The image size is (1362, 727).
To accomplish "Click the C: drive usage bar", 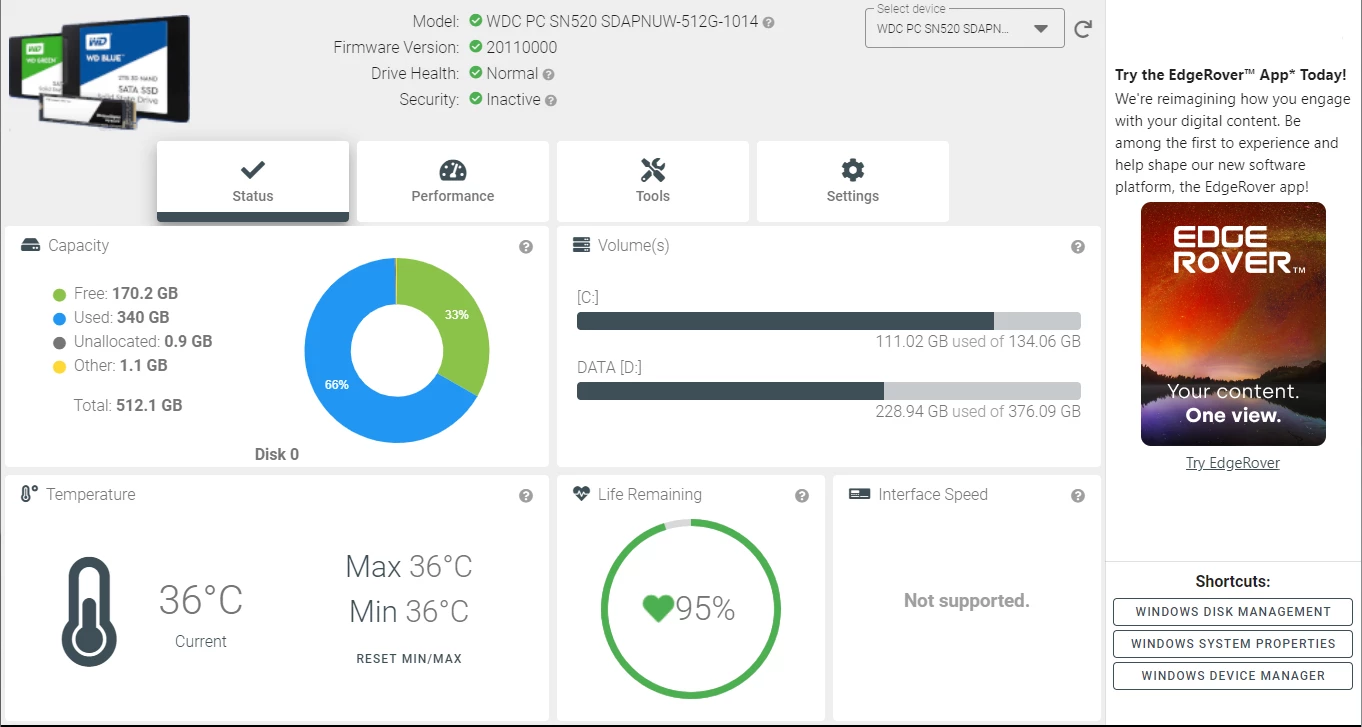I will tap(828, 321).
